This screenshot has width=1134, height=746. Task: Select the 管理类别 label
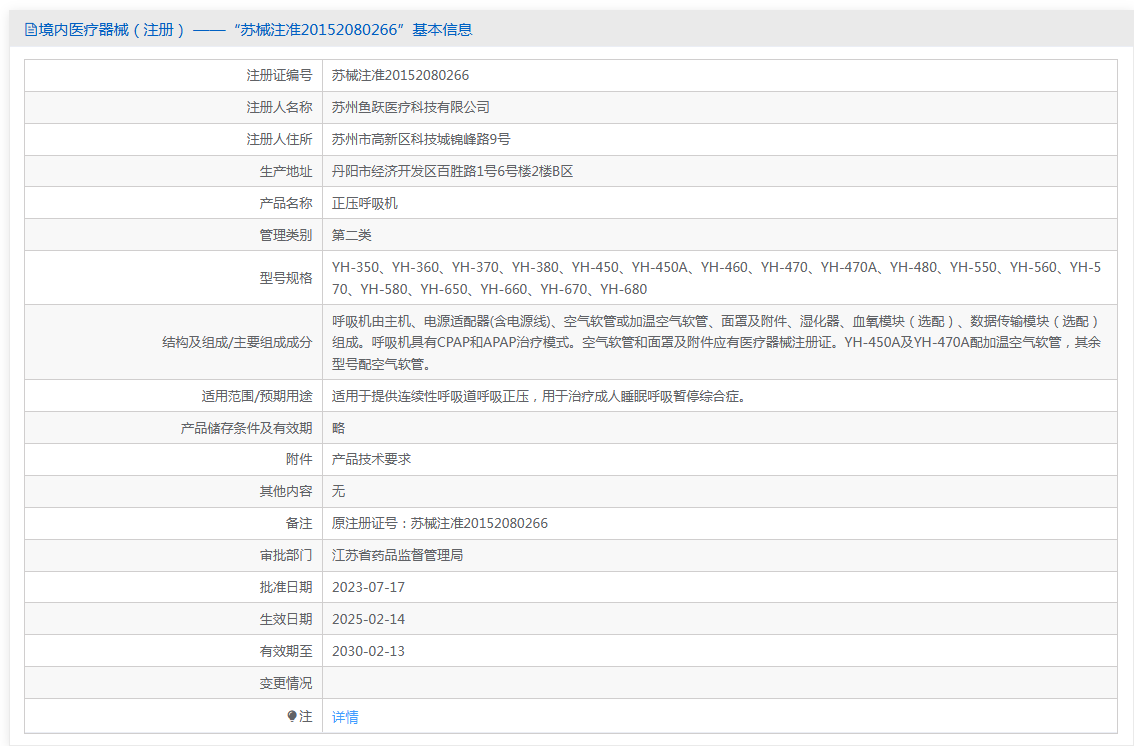pyautogui.click(x=286, y=235)
